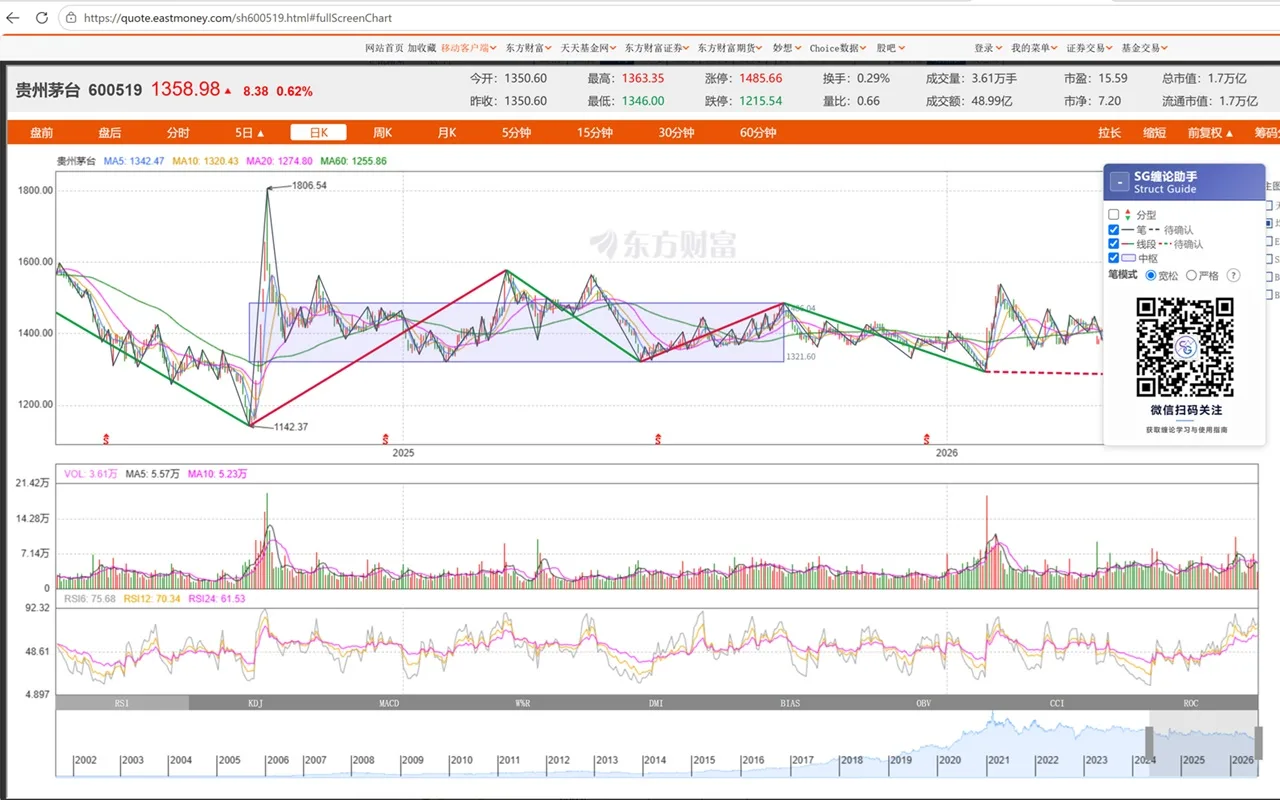The height and width of the screenshot is (800, 1280).
Task: Click the red $ marker near the 2026 label
Action: 927,439
